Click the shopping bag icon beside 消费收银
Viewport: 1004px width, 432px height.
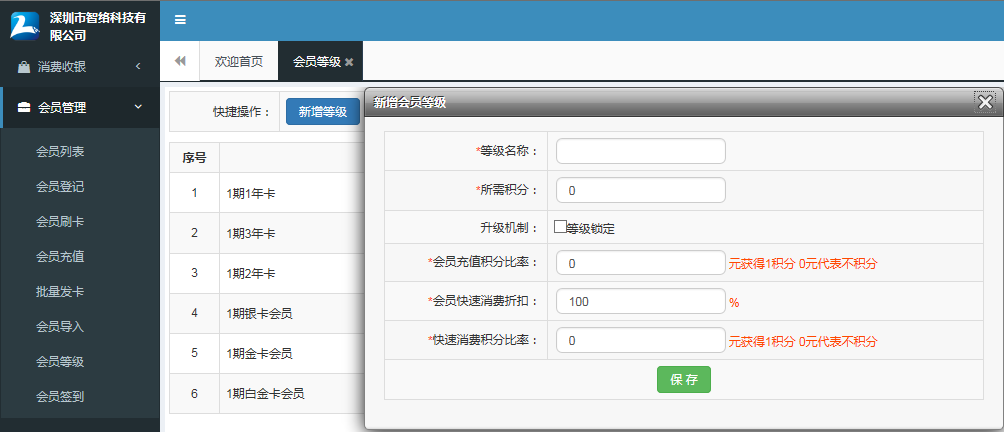(x=24, y=67)
